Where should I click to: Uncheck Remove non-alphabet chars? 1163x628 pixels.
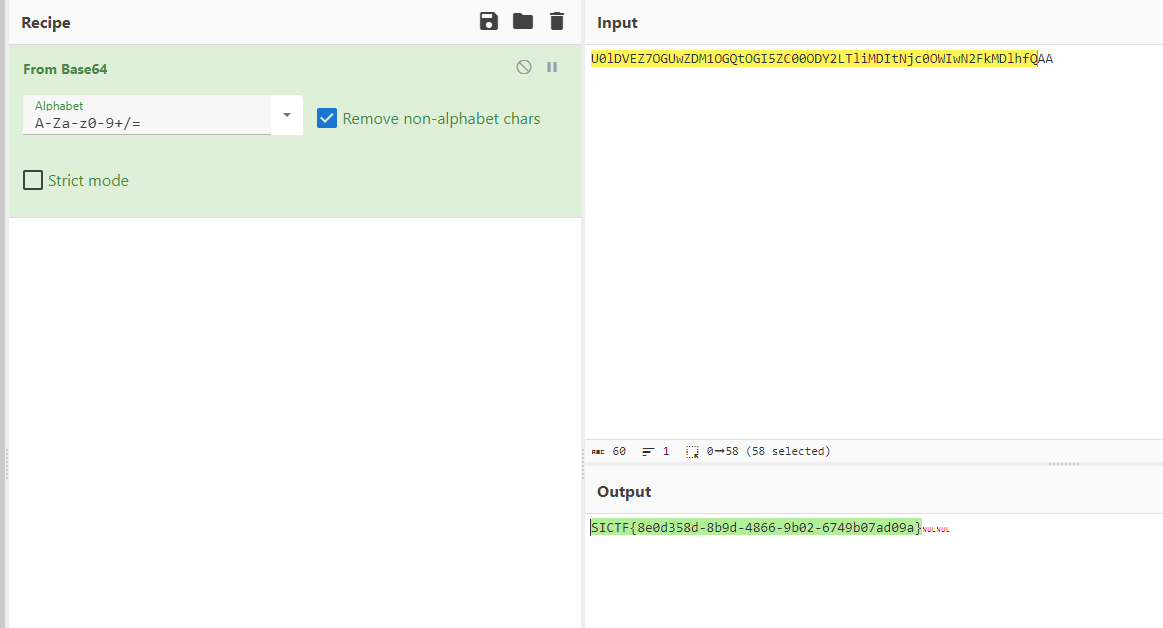(327, 118)
